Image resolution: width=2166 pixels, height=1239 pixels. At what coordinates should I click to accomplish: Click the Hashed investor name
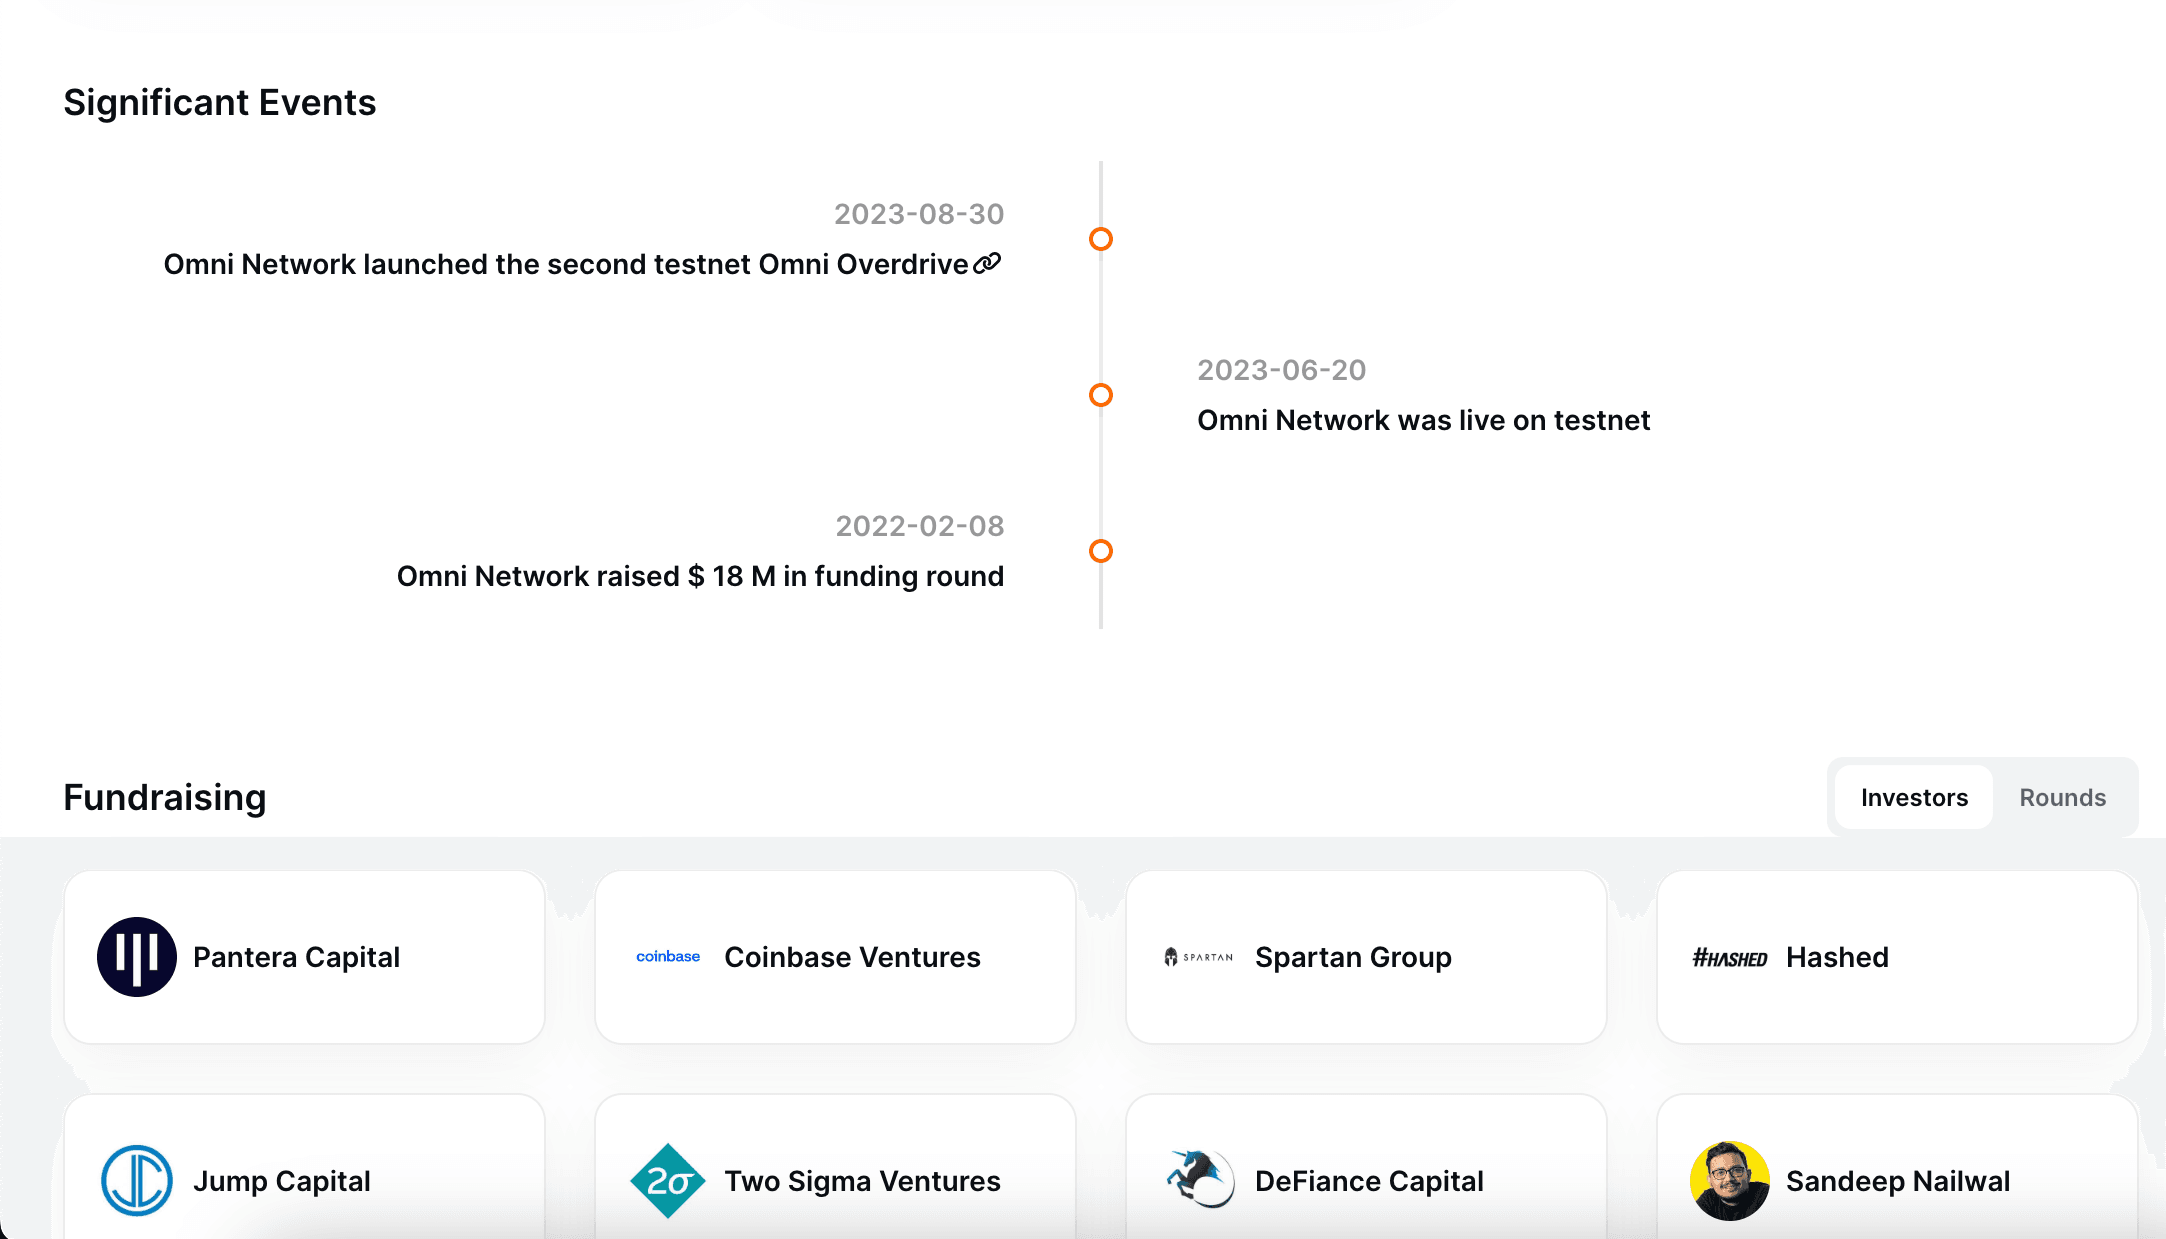[x=1837, y=957]
